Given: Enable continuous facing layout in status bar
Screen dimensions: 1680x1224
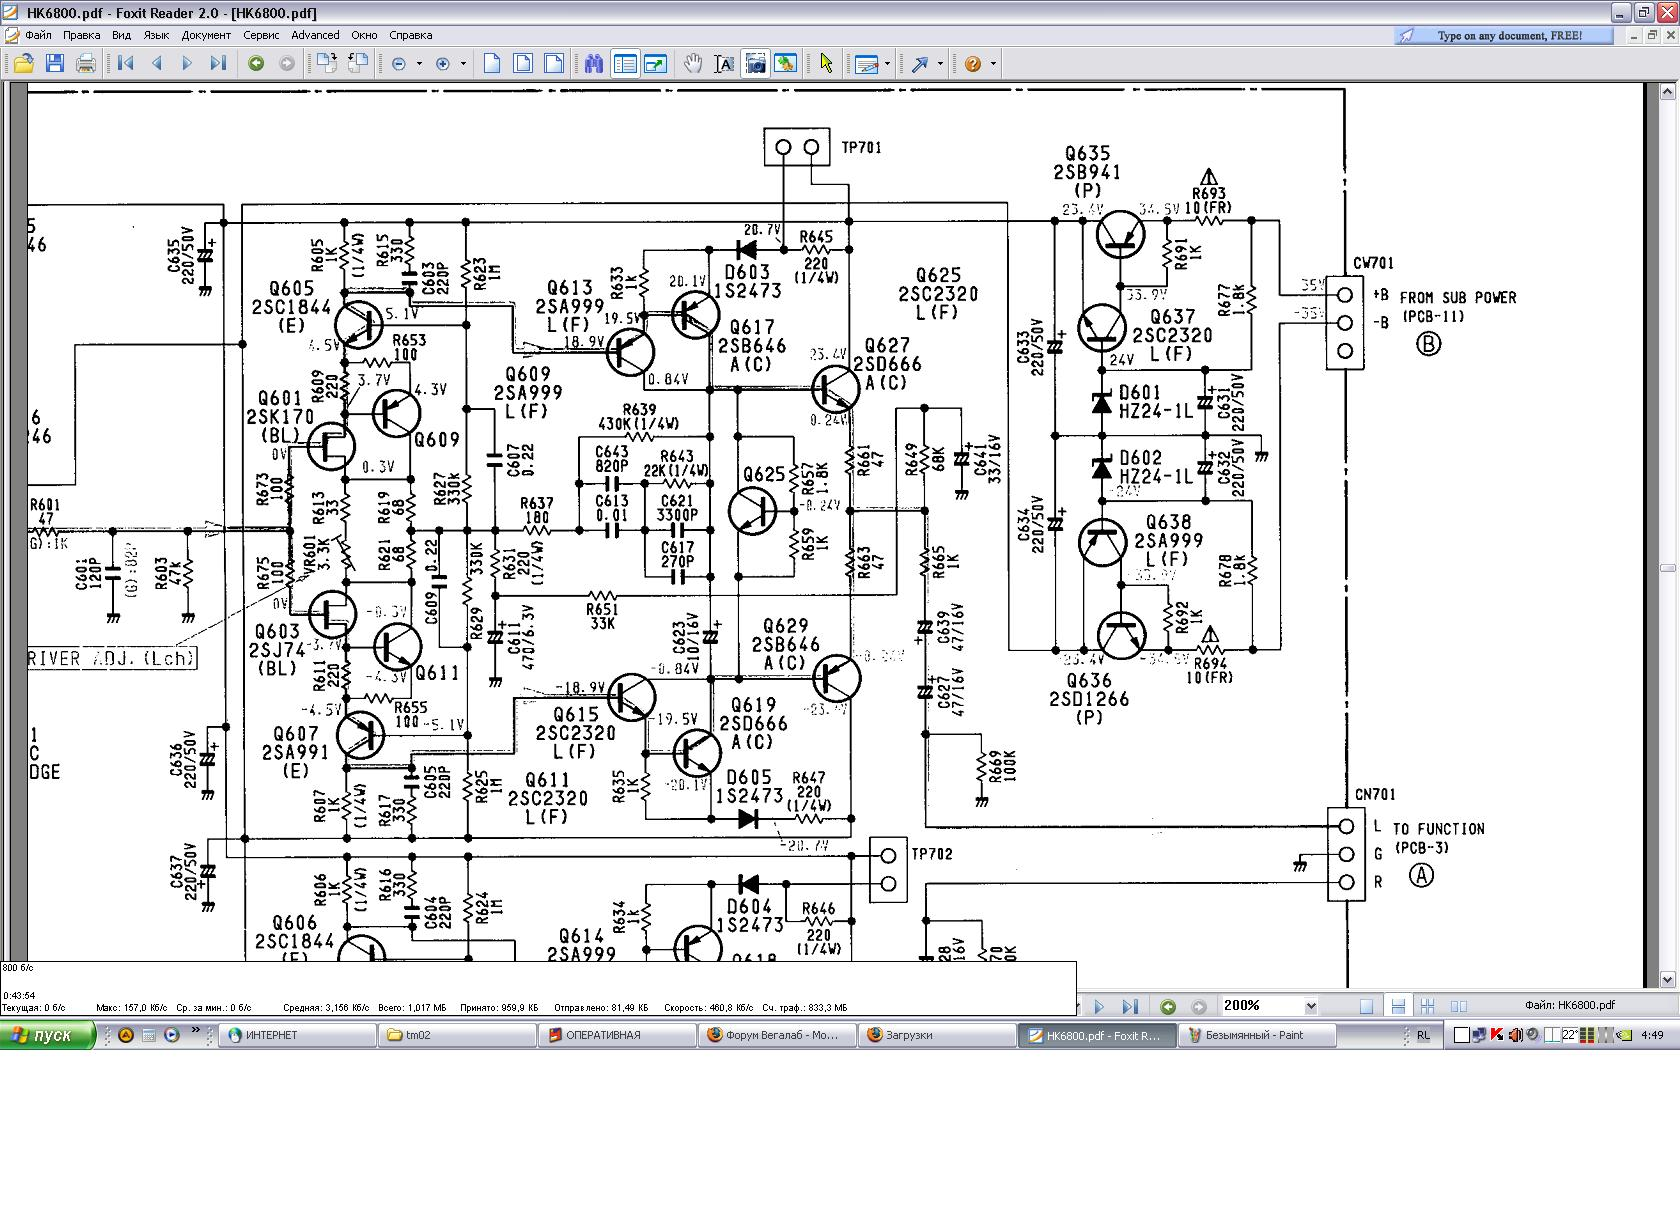Looking at the screenshot, I should (1428, 1006).
